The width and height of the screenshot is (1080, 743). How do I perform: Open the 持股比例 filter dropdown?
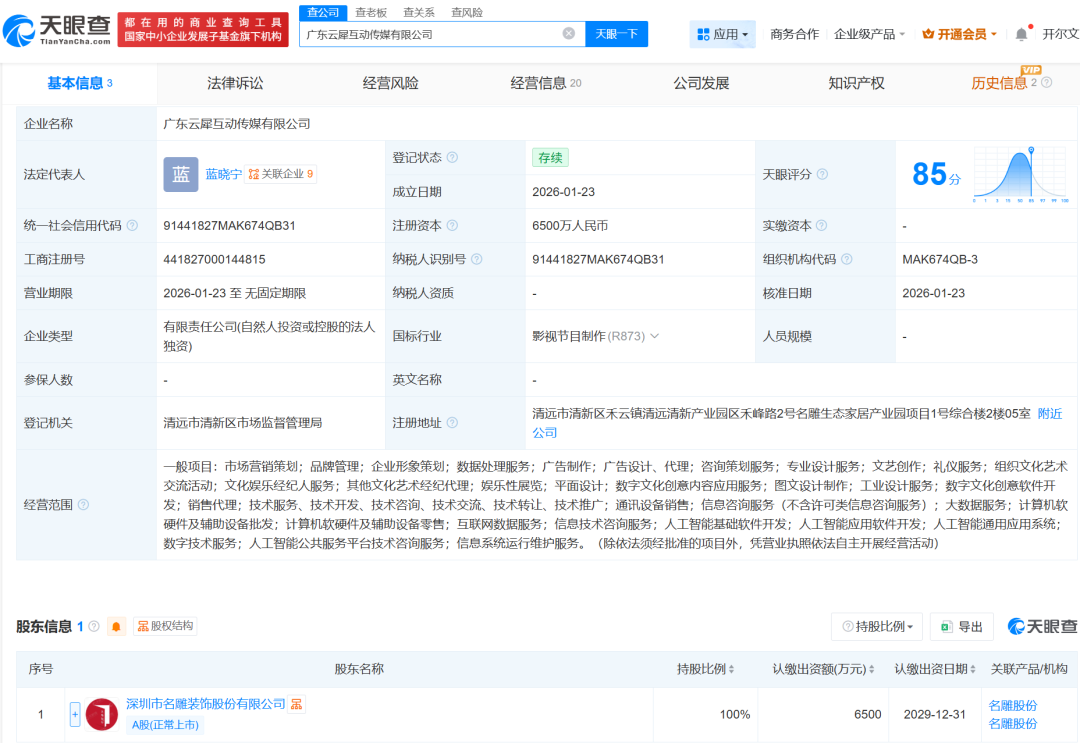click(880, 627)
